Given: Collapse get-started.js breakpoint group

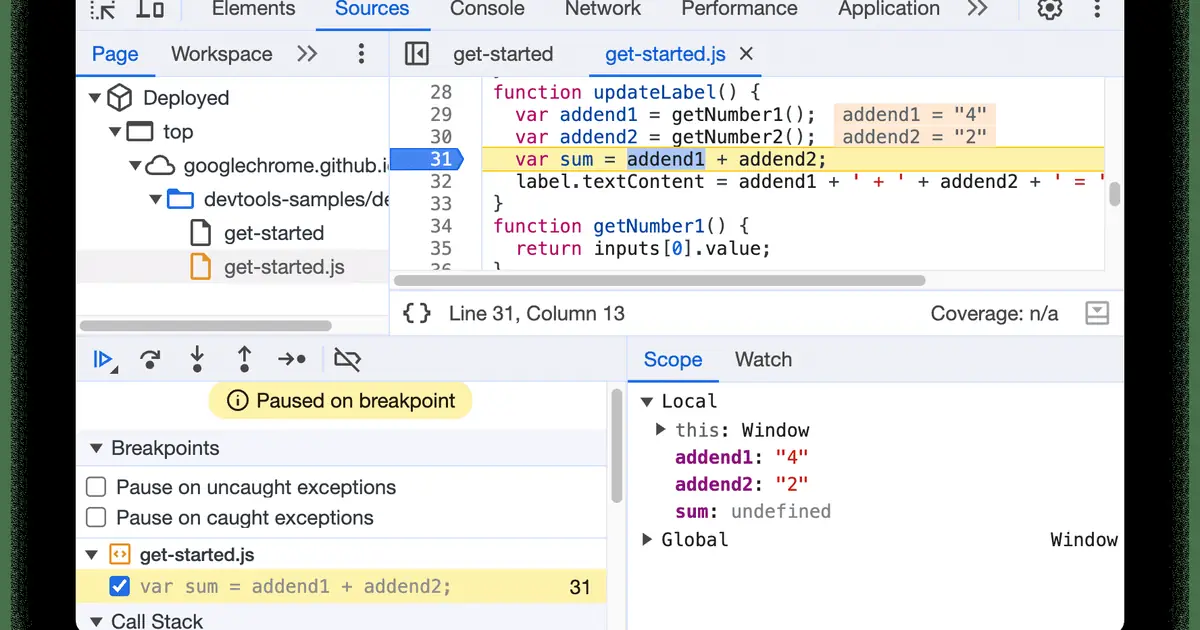Looking at the screenshot, I should 93,555.
